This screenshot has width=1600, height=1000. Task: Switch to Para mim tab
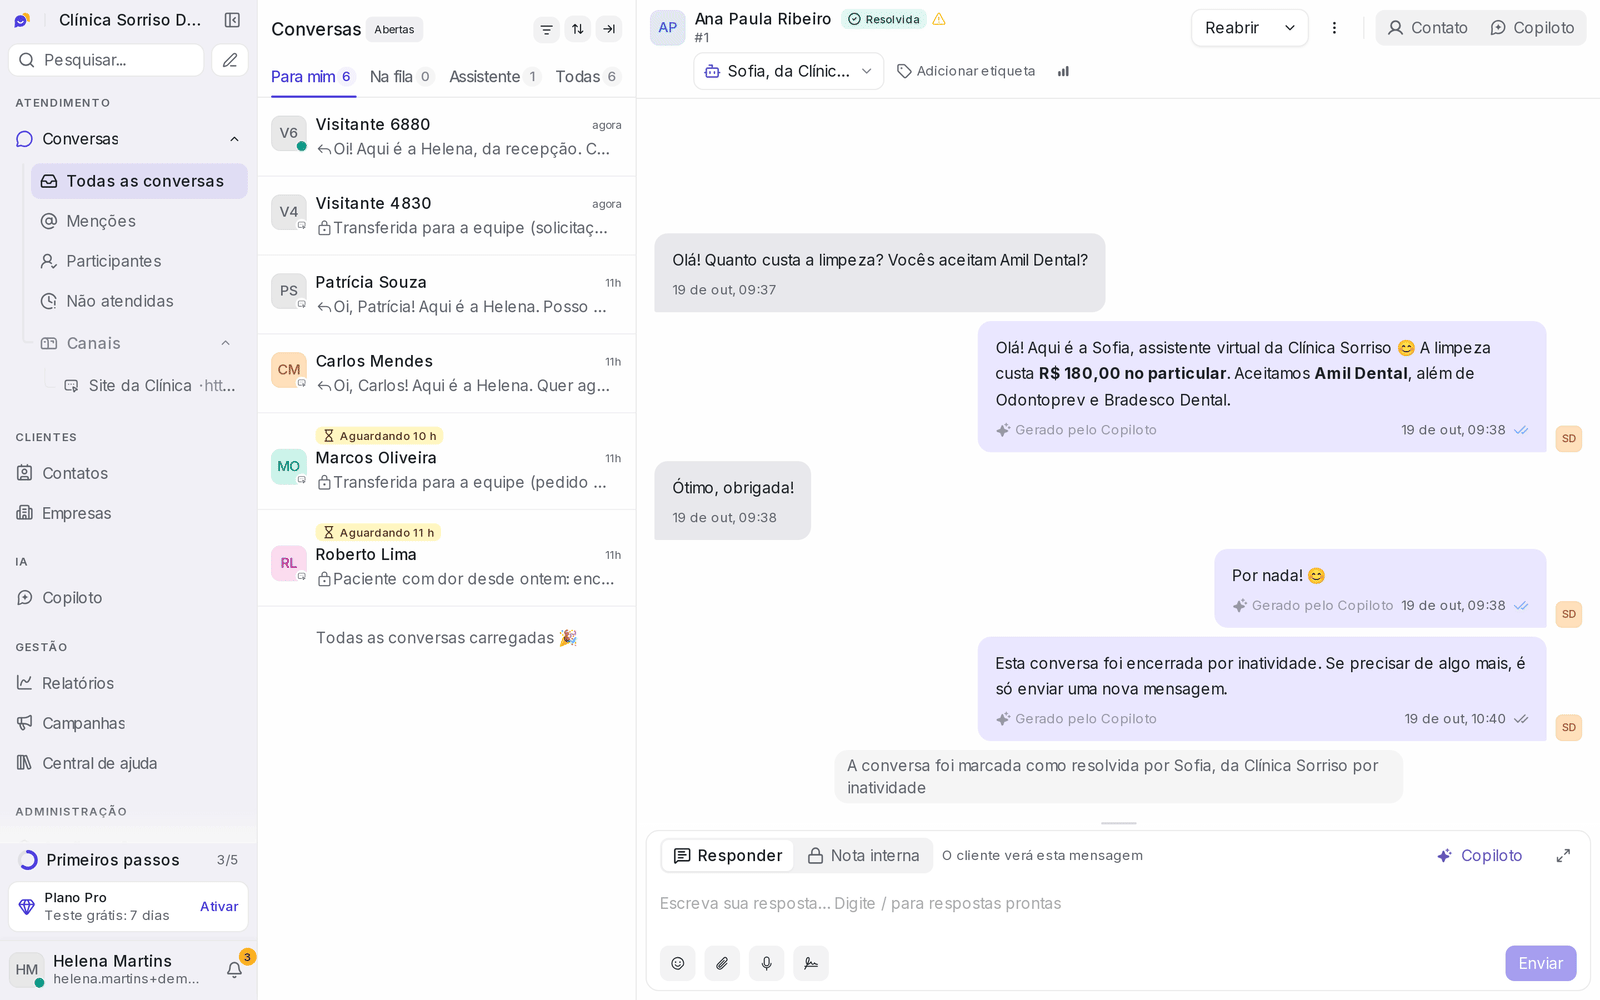point(313,77)
